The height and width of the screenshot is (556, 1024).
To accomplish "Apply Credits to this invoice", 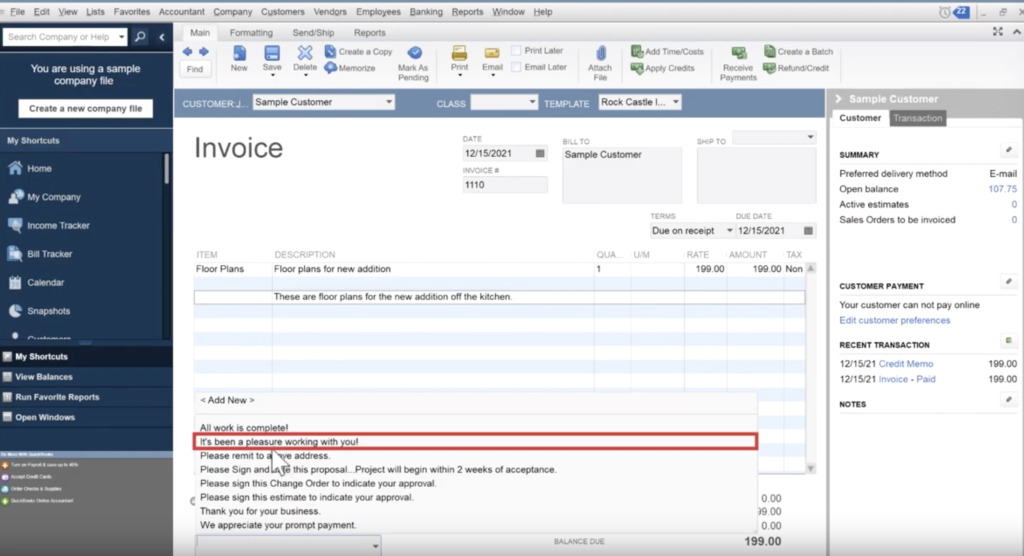I will 663,68.
